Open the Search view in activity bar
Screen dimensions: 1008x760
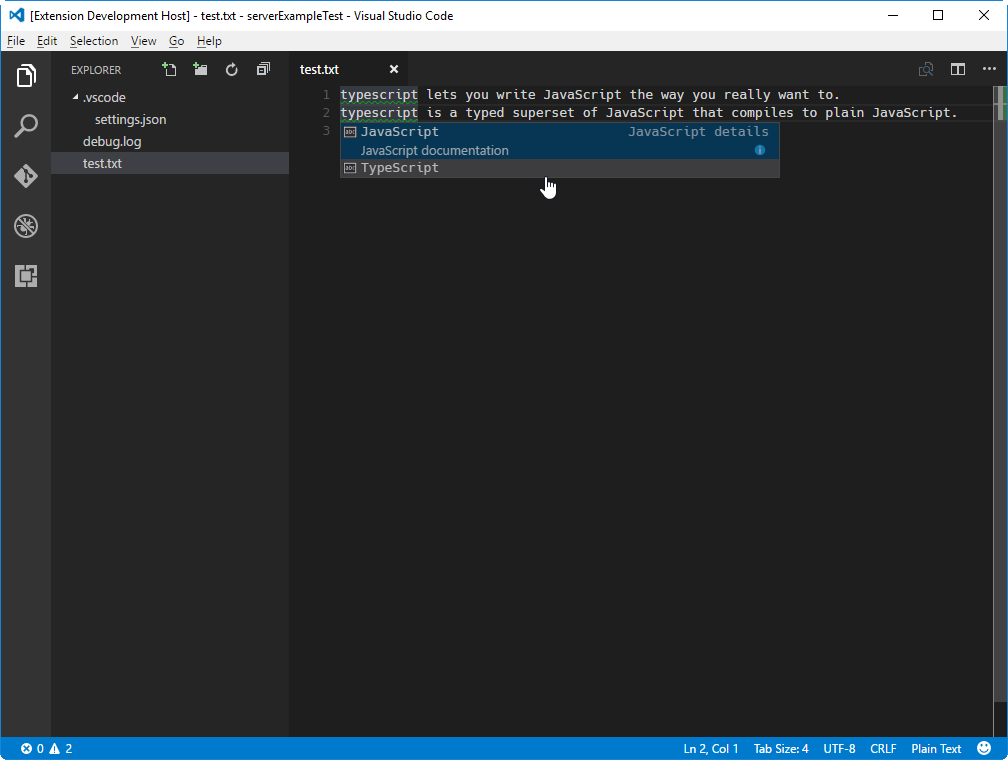pos(25,126)
